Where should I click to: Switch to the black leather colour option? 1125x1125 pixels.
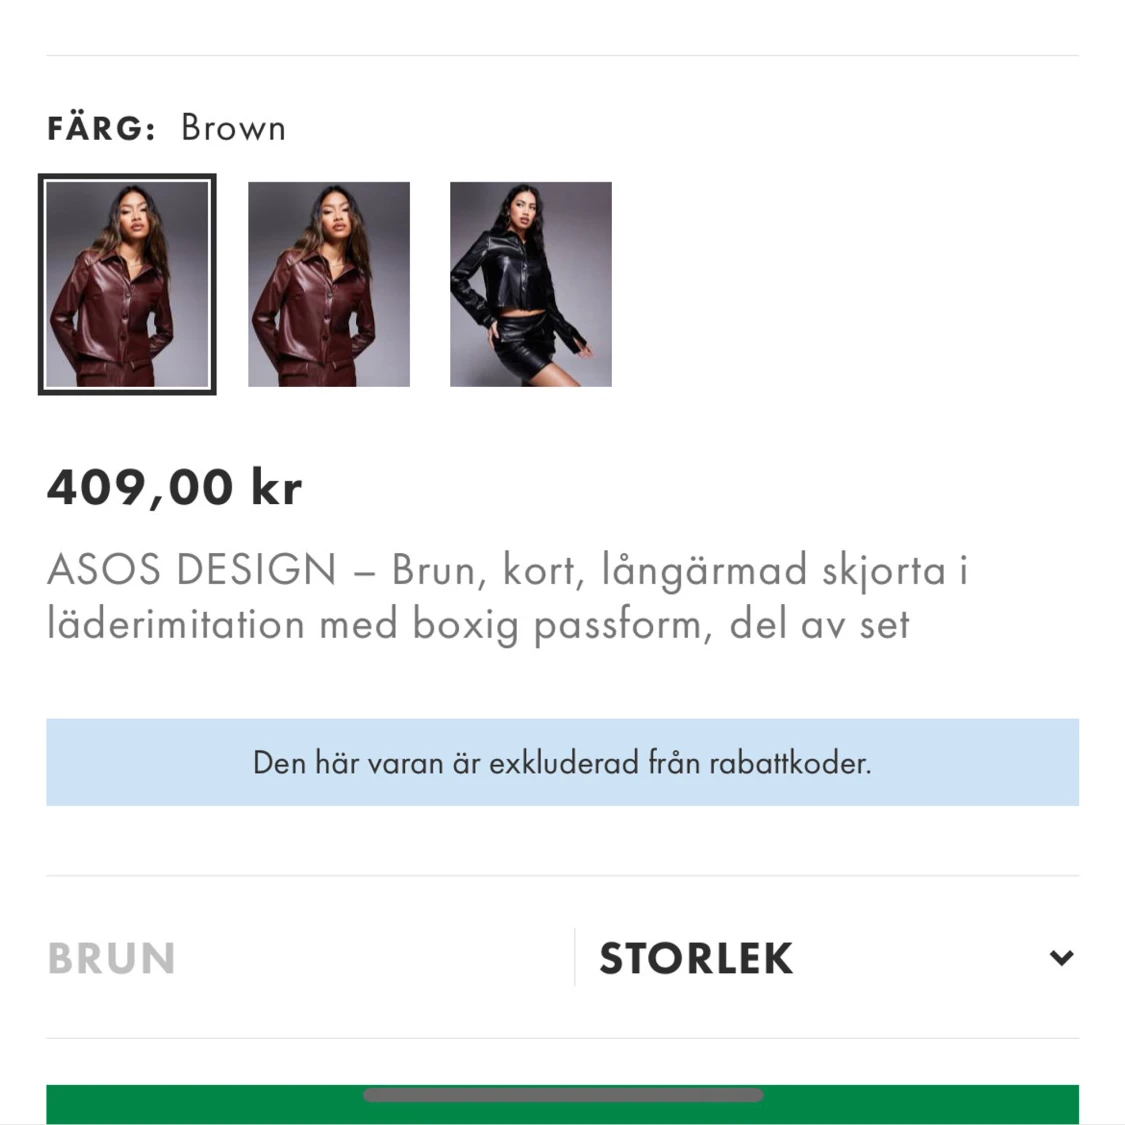click(530, 284)
